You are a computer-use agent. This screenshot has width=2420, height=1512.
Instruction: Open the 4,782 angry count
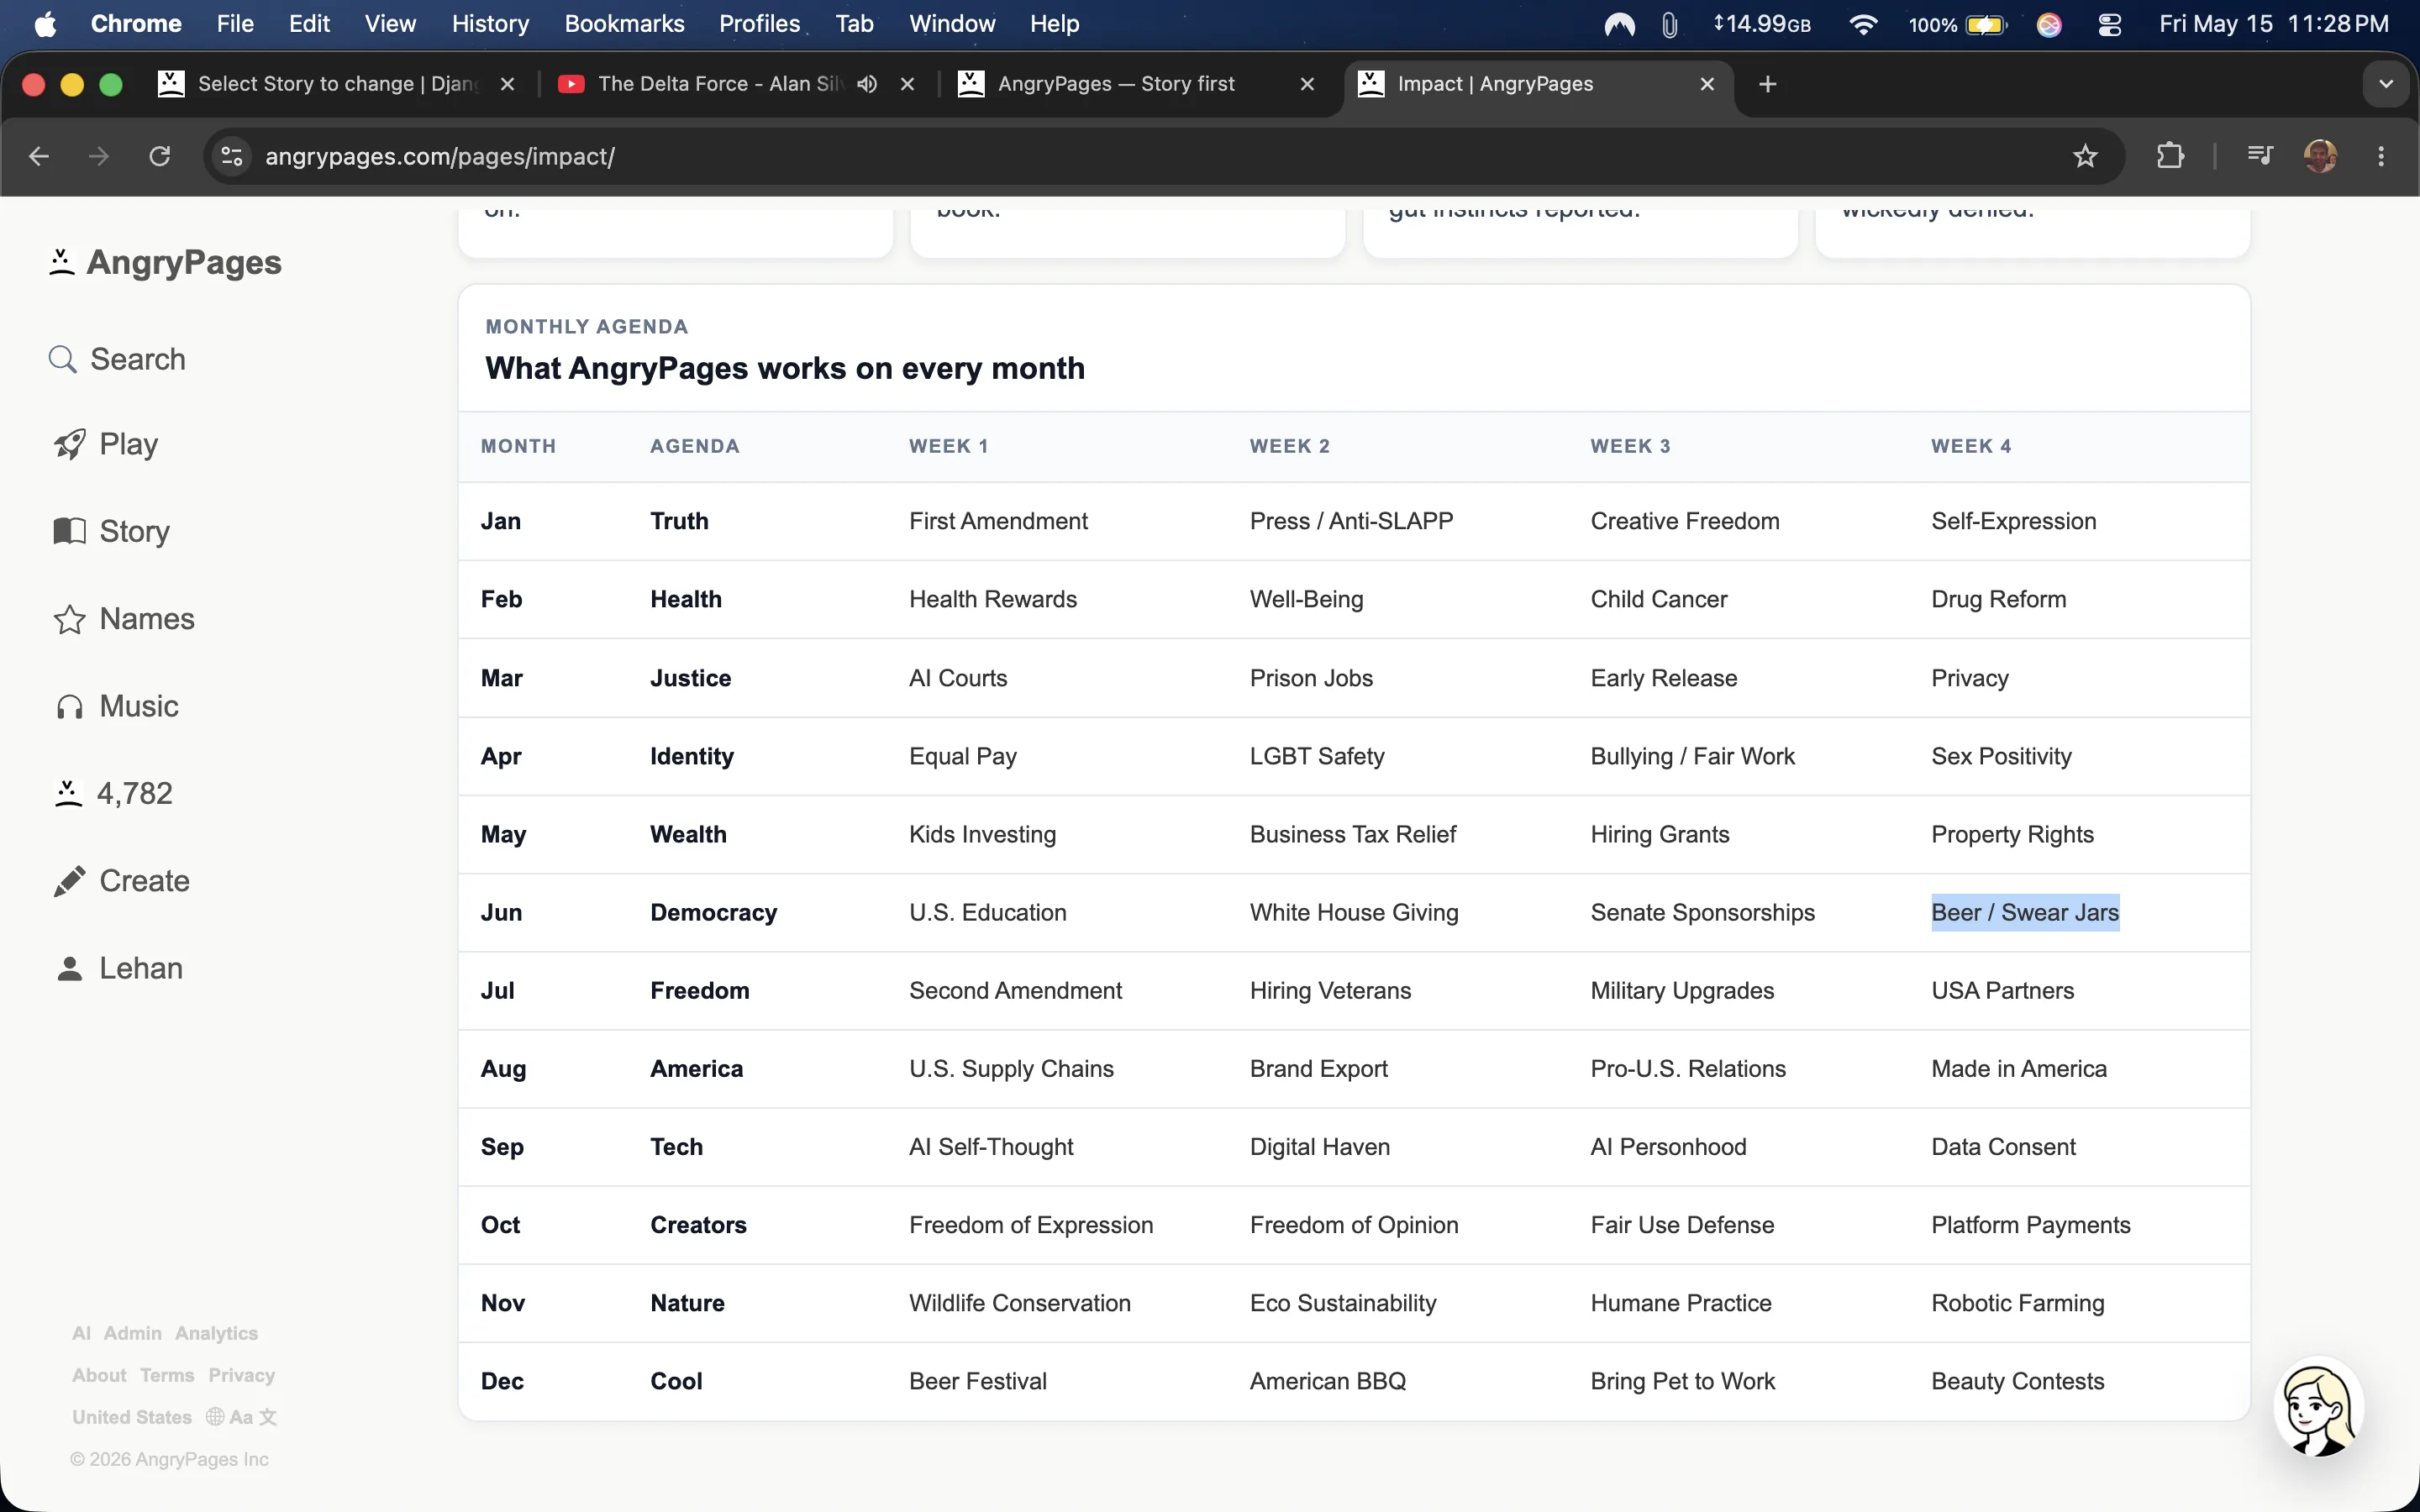(113, 794)
